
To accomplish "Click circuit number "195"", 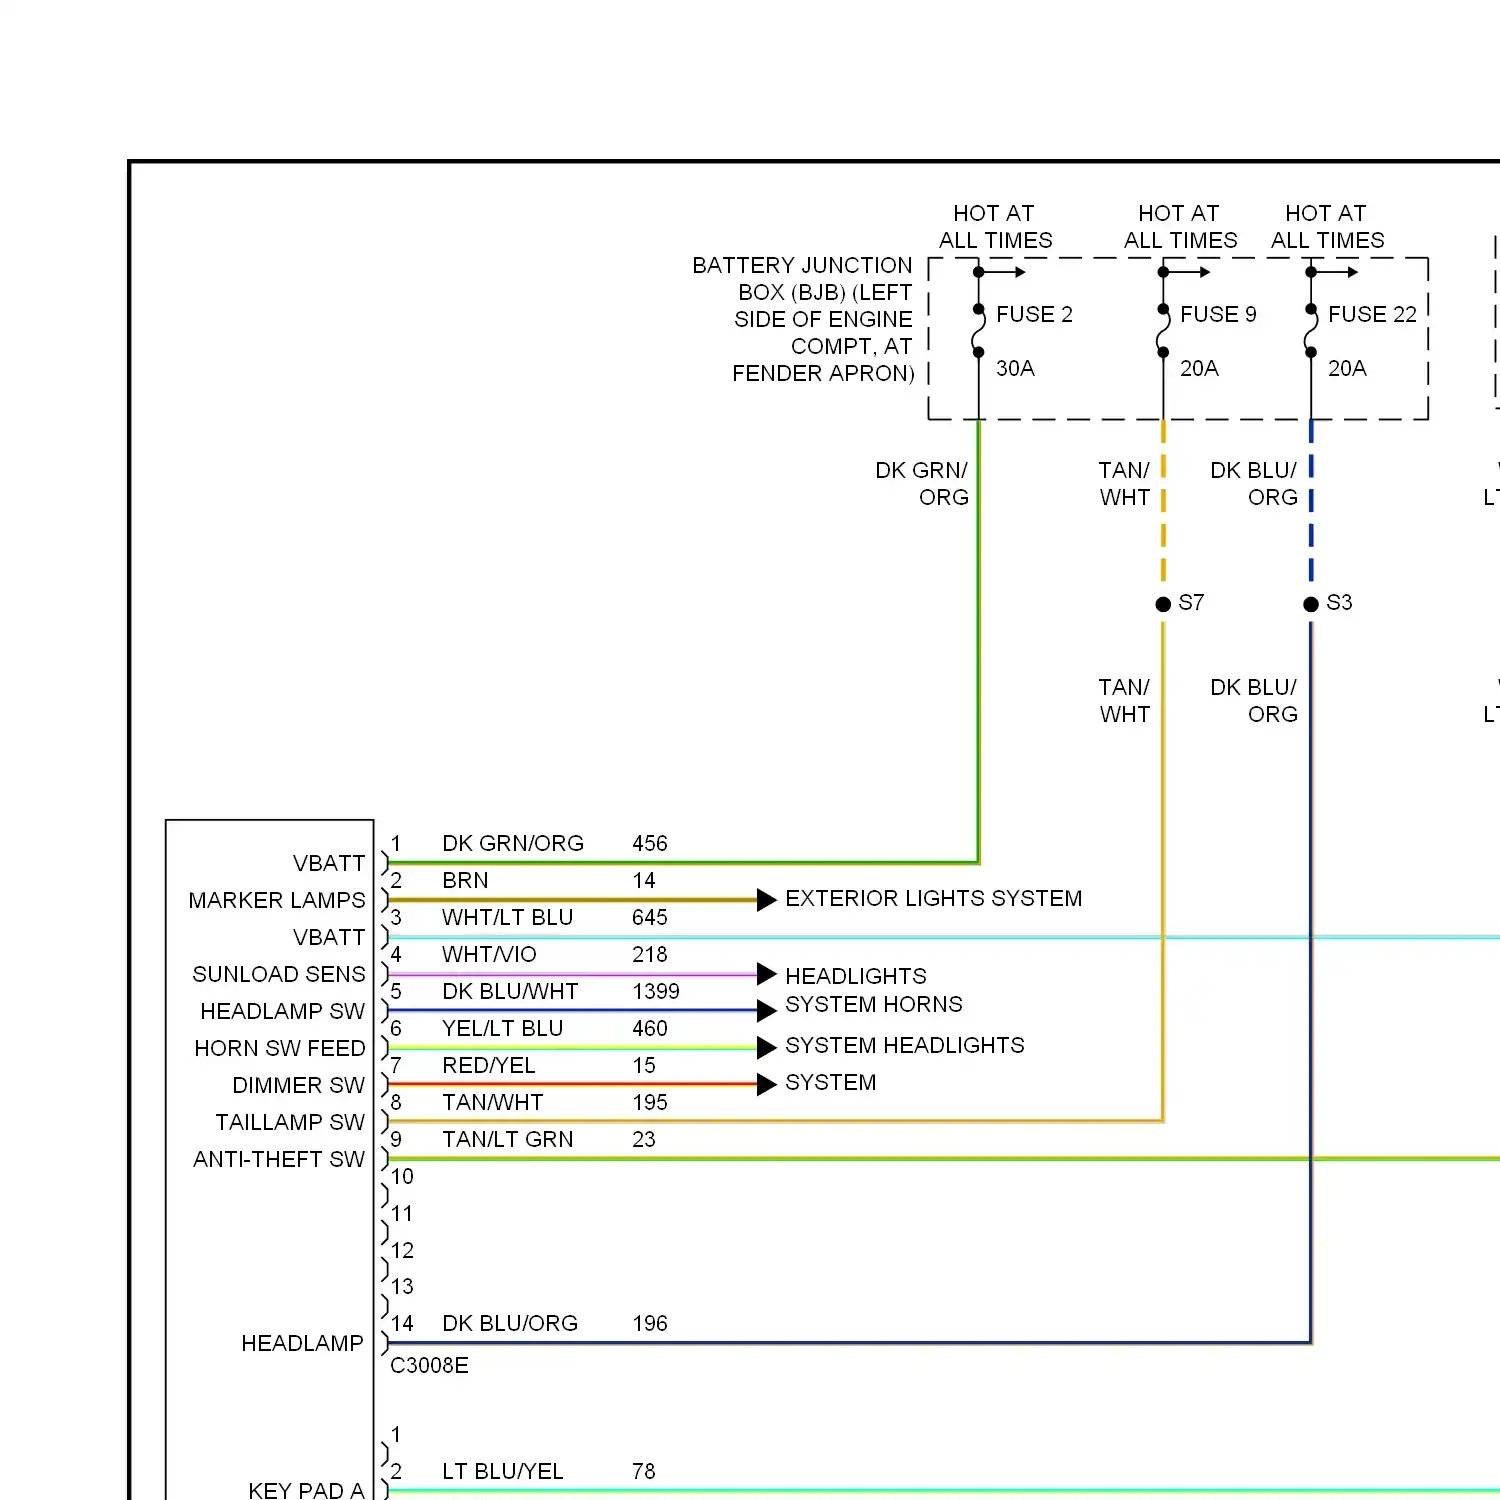I will [650, 1102].
